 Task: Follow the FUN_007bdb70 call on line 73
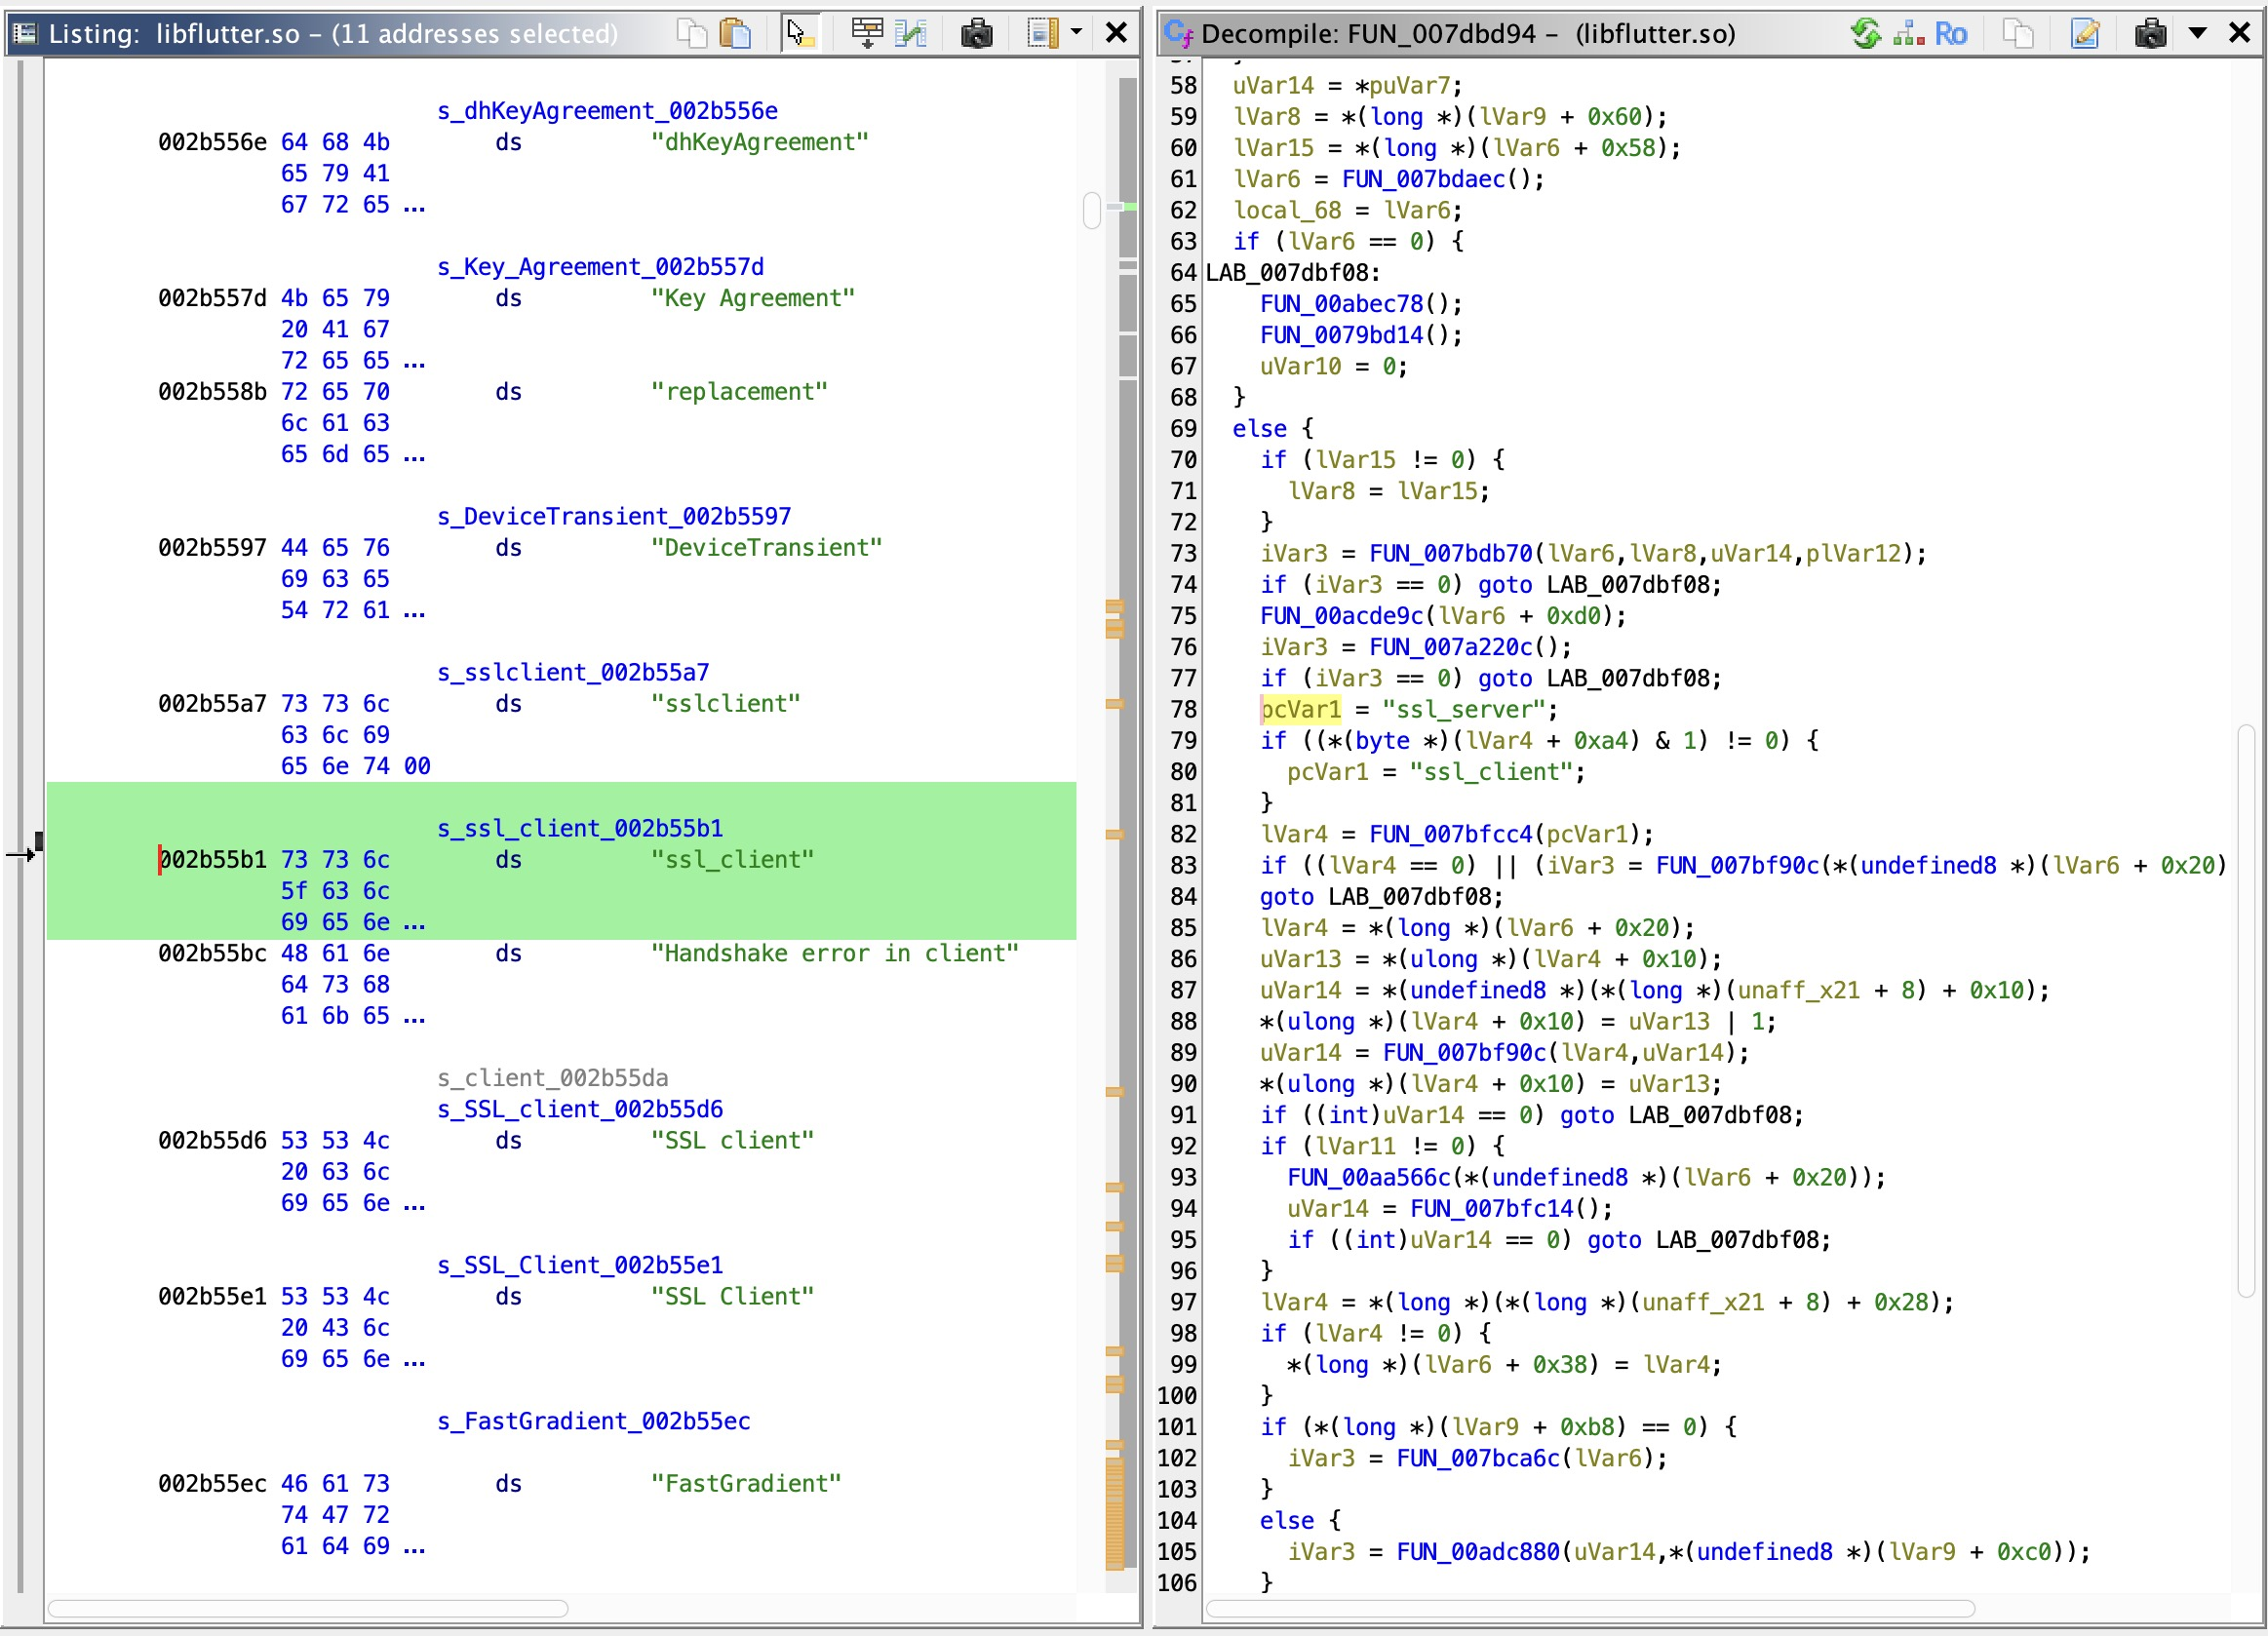(x=1450, y=554)
